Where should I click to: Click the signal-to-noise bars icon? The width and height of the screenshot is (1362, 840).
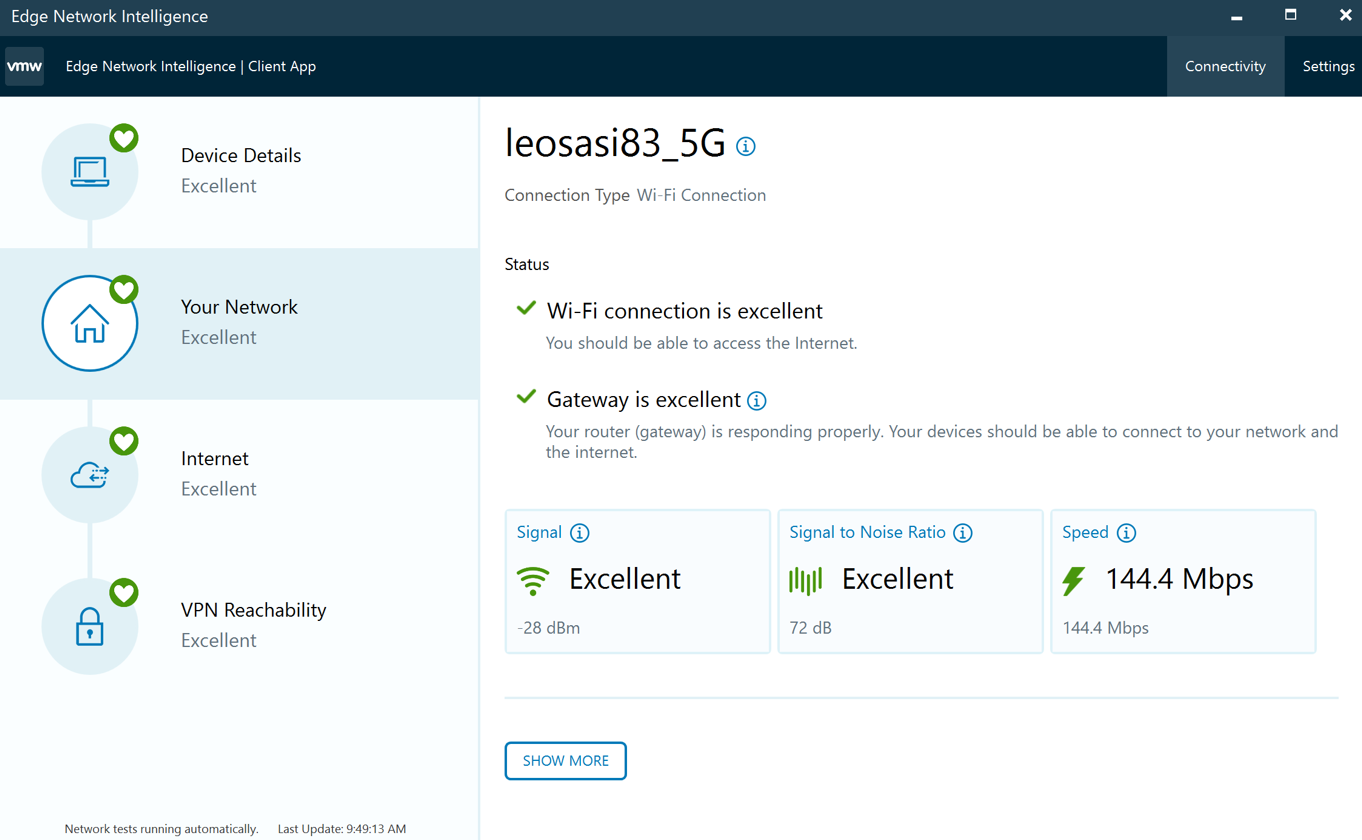(806, 580)
